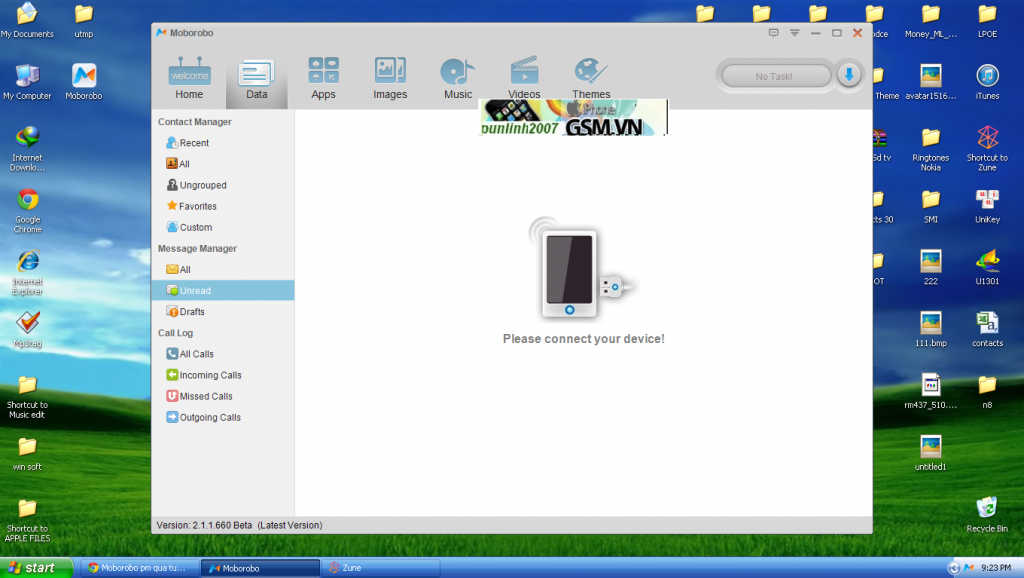Click the Message Manager section header
The image size is (1024, 578).
pos(197,249)
